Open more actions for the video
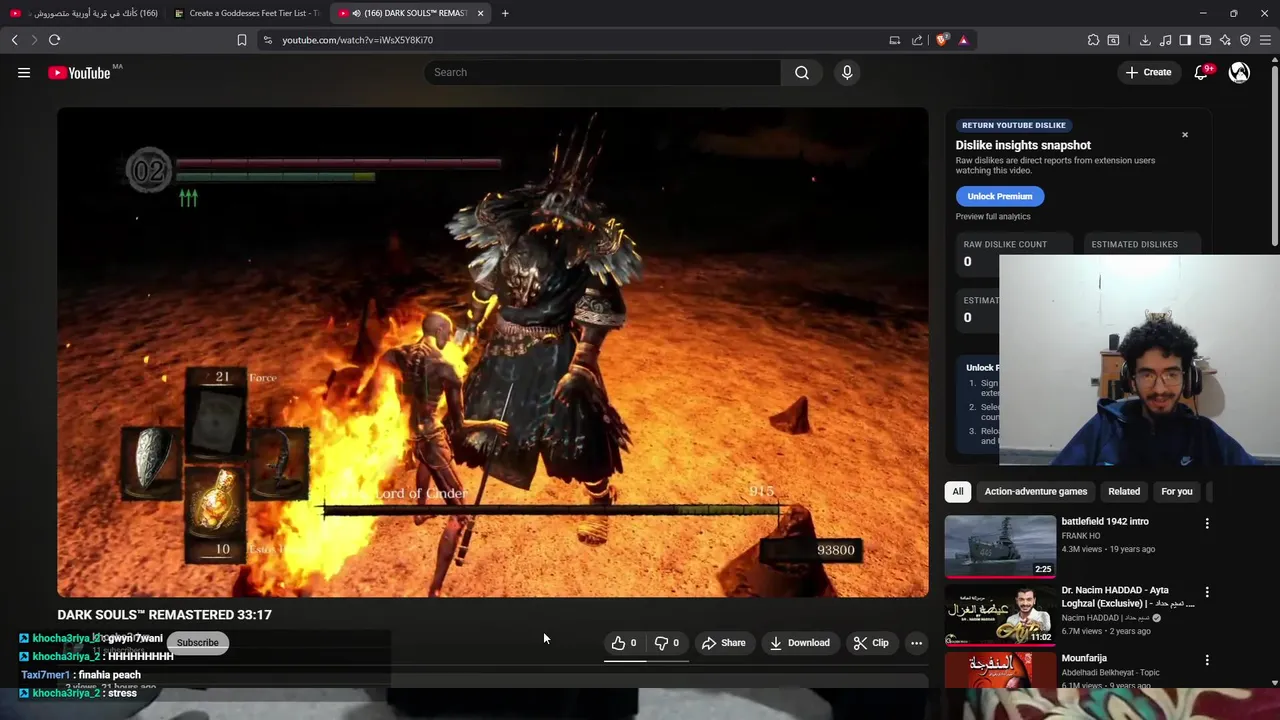Screen dimensions: 1280x720 [916, 643]
